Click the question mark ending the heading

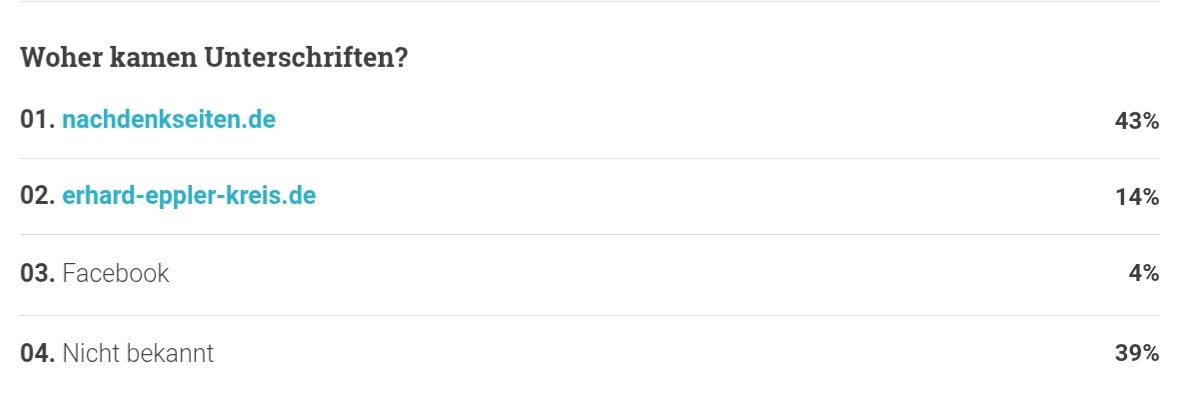pyautogui.click(x=401, y=58)
